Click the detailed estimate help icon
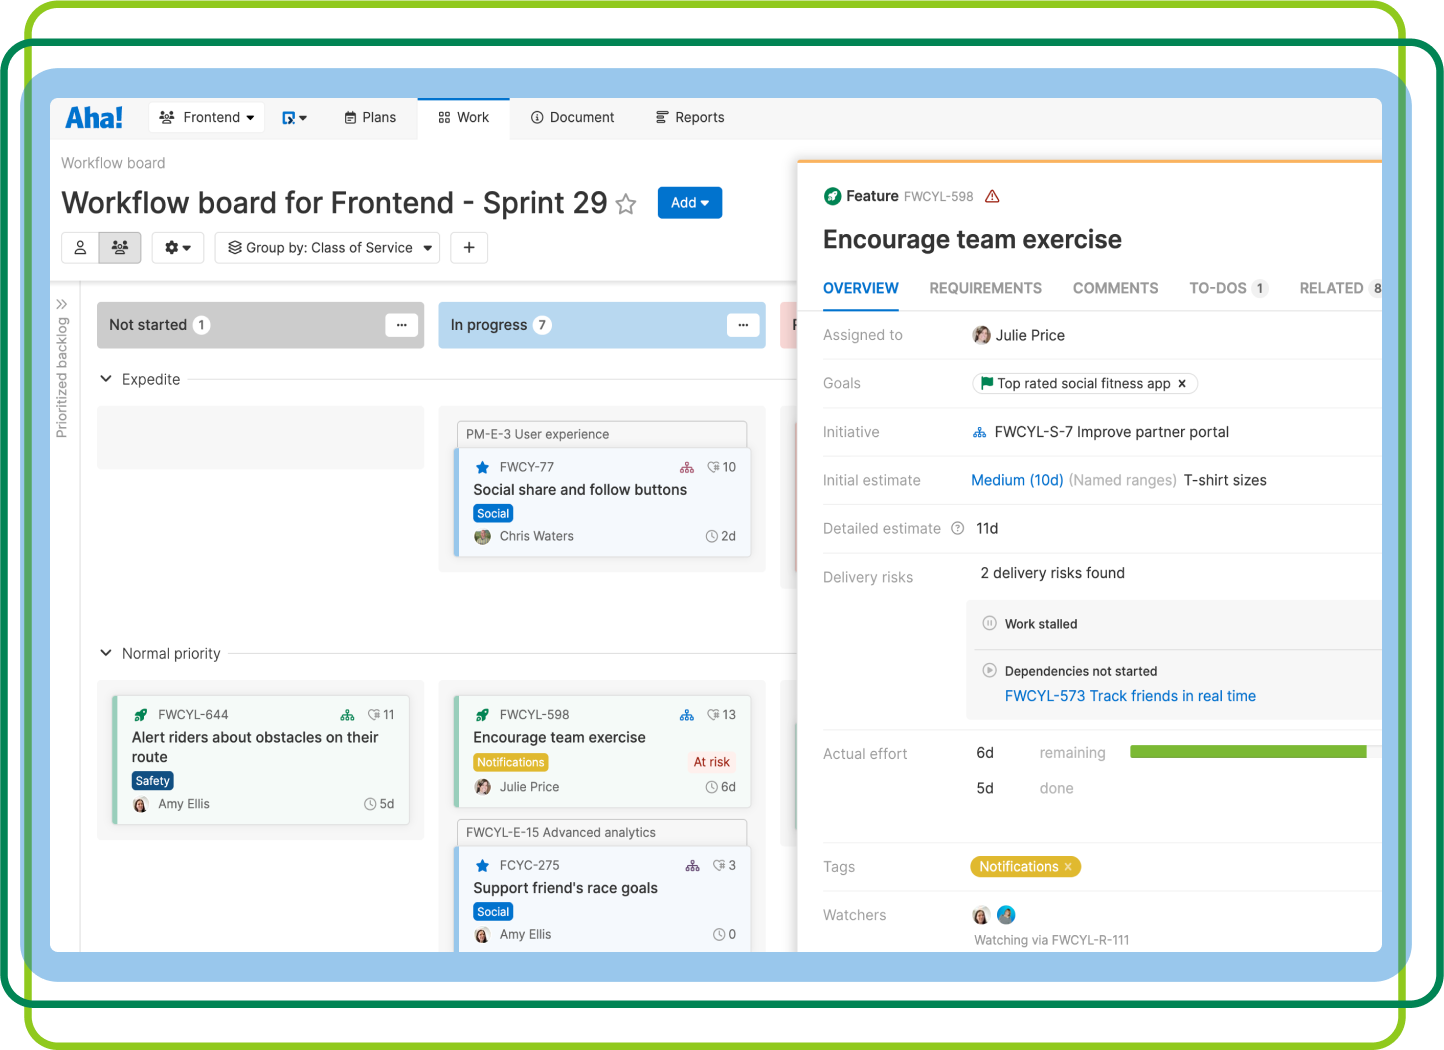Image resolution: width=1444 pixels, height=1050 pixels. click(x=957, y=528)
